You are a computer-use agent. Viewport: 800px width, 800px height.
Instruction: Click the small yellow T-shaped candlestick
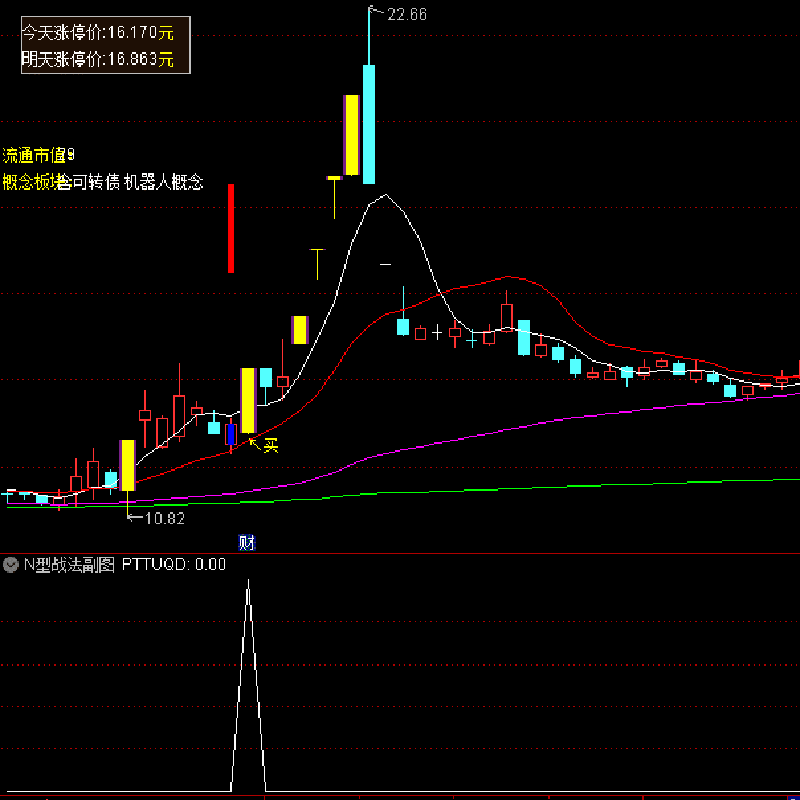tap(334, 180)
